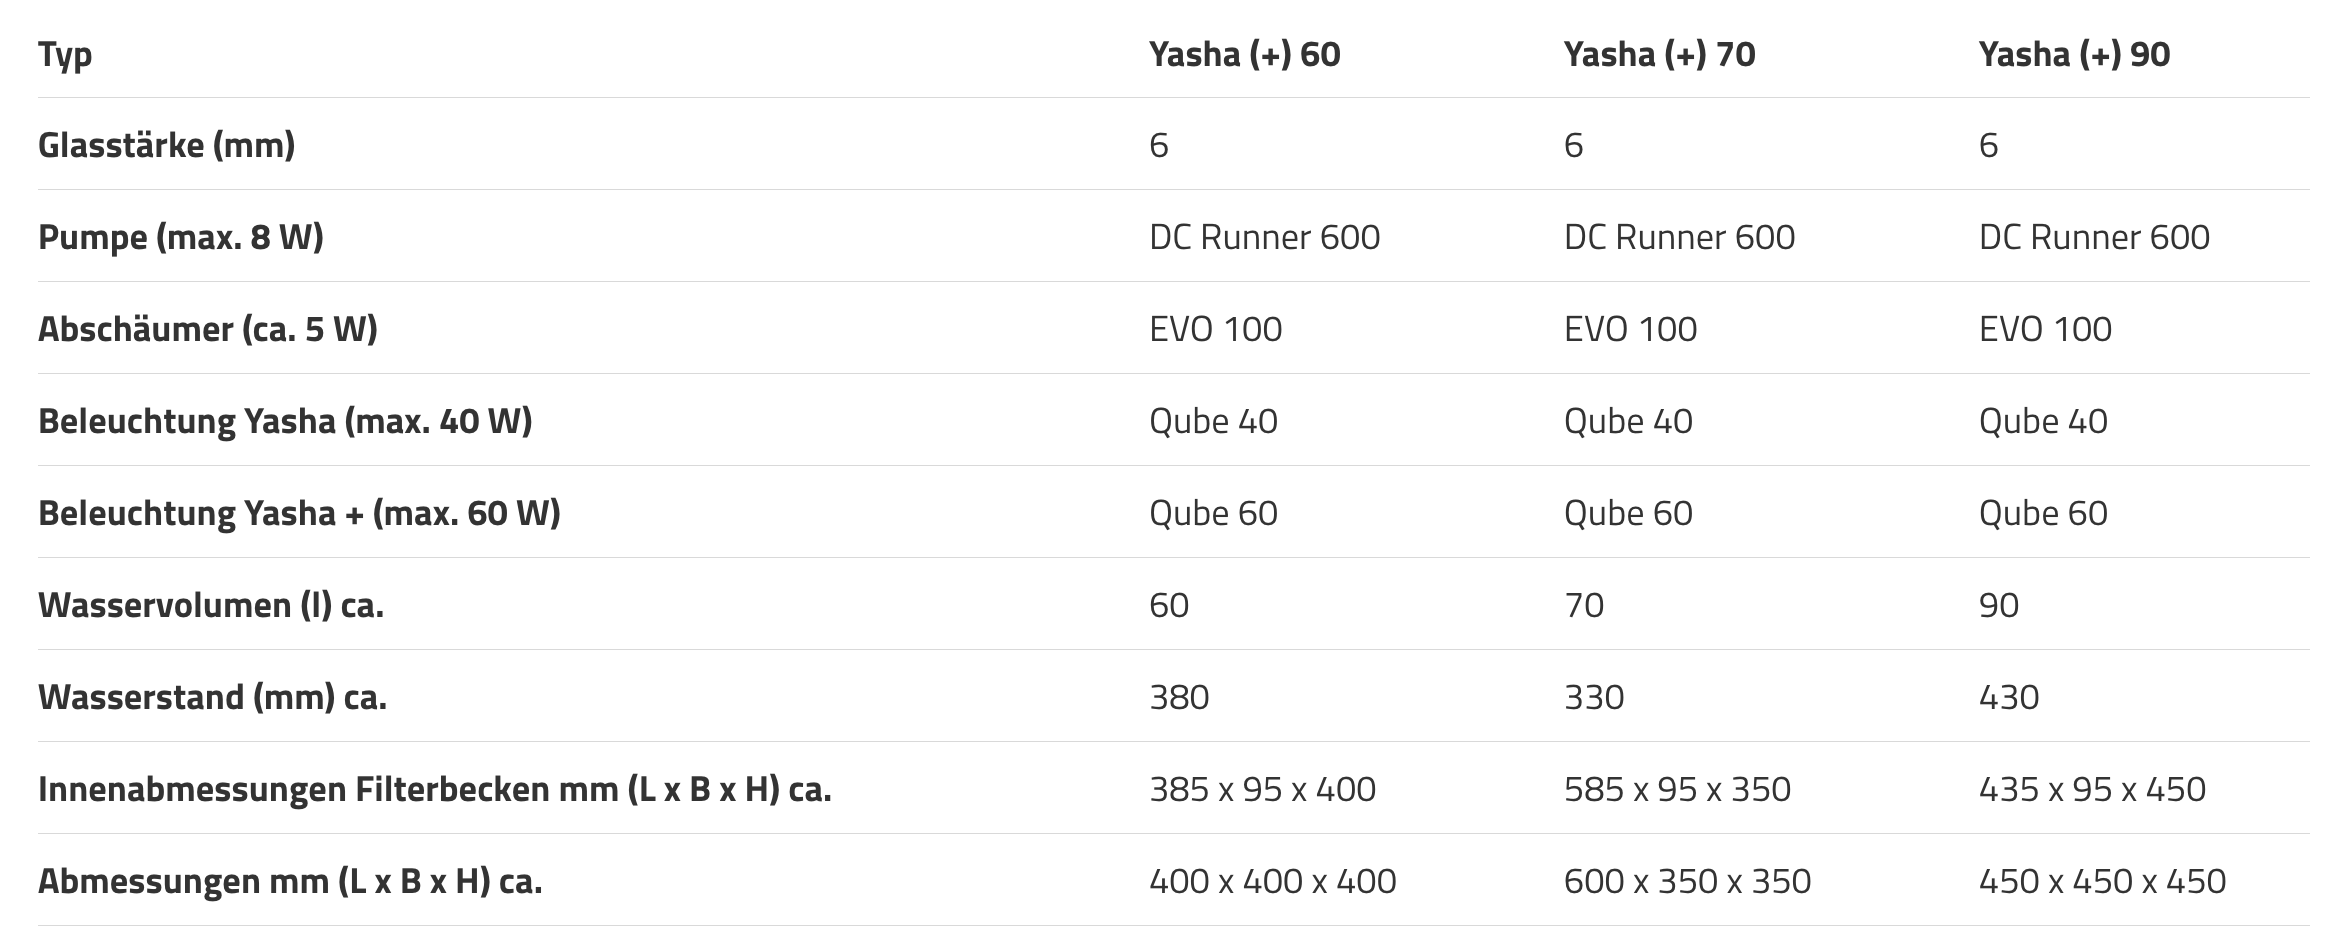
Task: Click the Yasha (+) 70 column header
Action: coord(1659,54)
